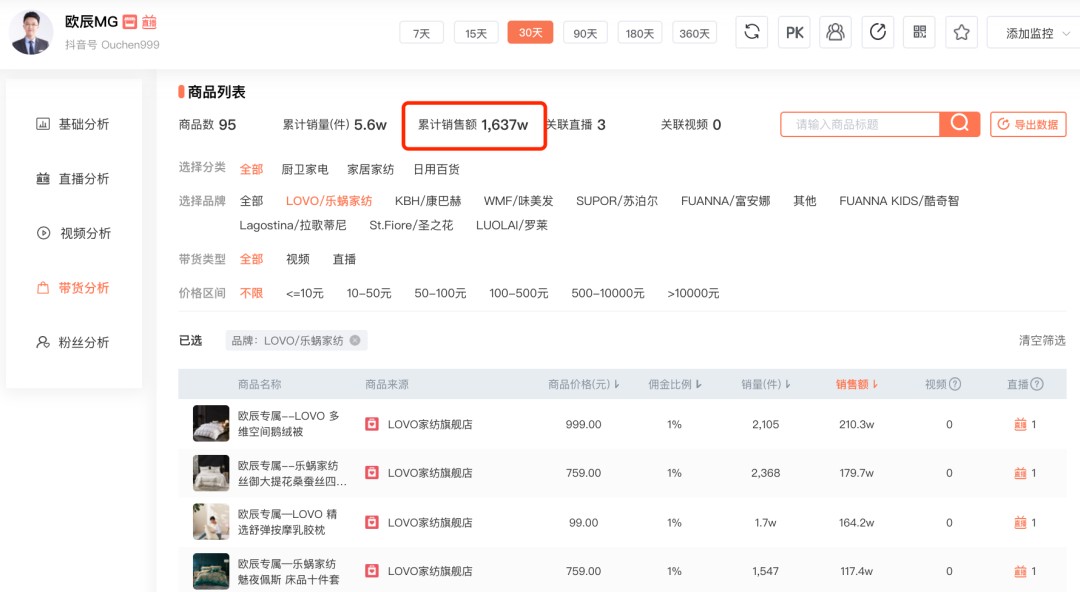Click live icon in the 210.3w row

coord(1020,424)
